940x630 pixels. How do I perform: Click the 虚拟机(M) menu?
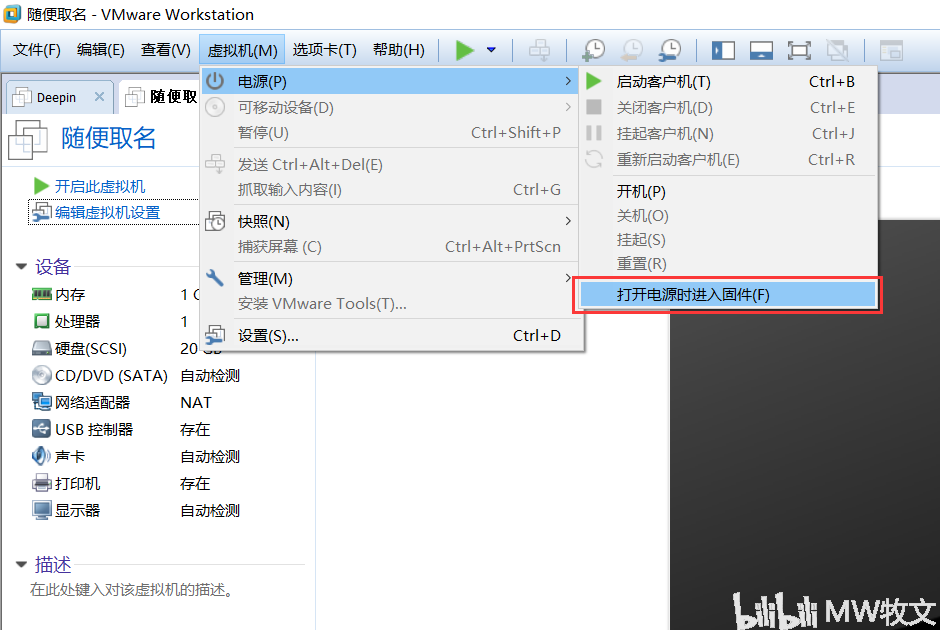pyautogui.click(x=242, y=50)
